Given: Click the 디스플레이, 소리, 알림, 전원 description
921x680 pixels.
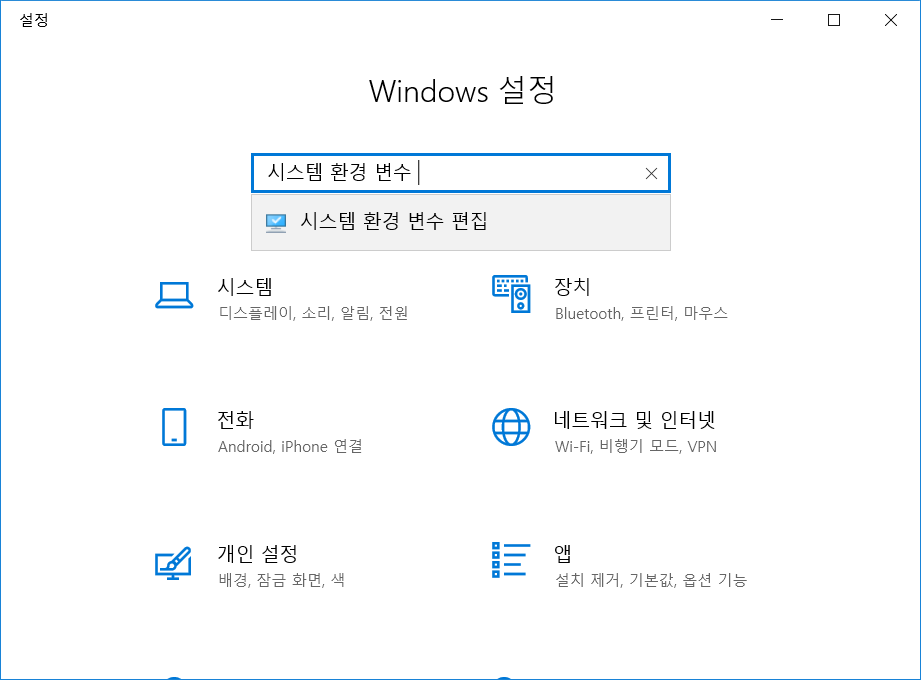Looking at the screenshot, I should tap(313, 313).
